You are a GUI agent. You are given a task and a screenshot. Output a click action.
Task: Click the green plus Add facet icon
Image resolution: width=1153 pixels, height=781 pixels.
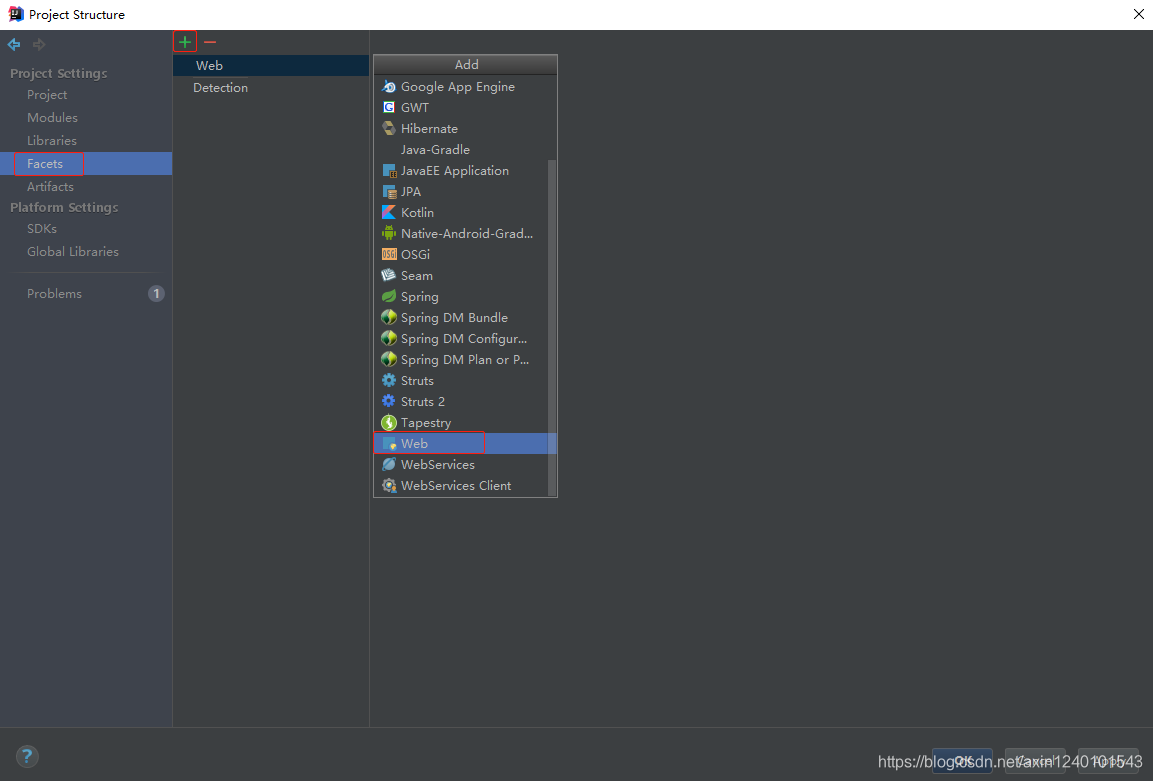(x=185, y=42)
